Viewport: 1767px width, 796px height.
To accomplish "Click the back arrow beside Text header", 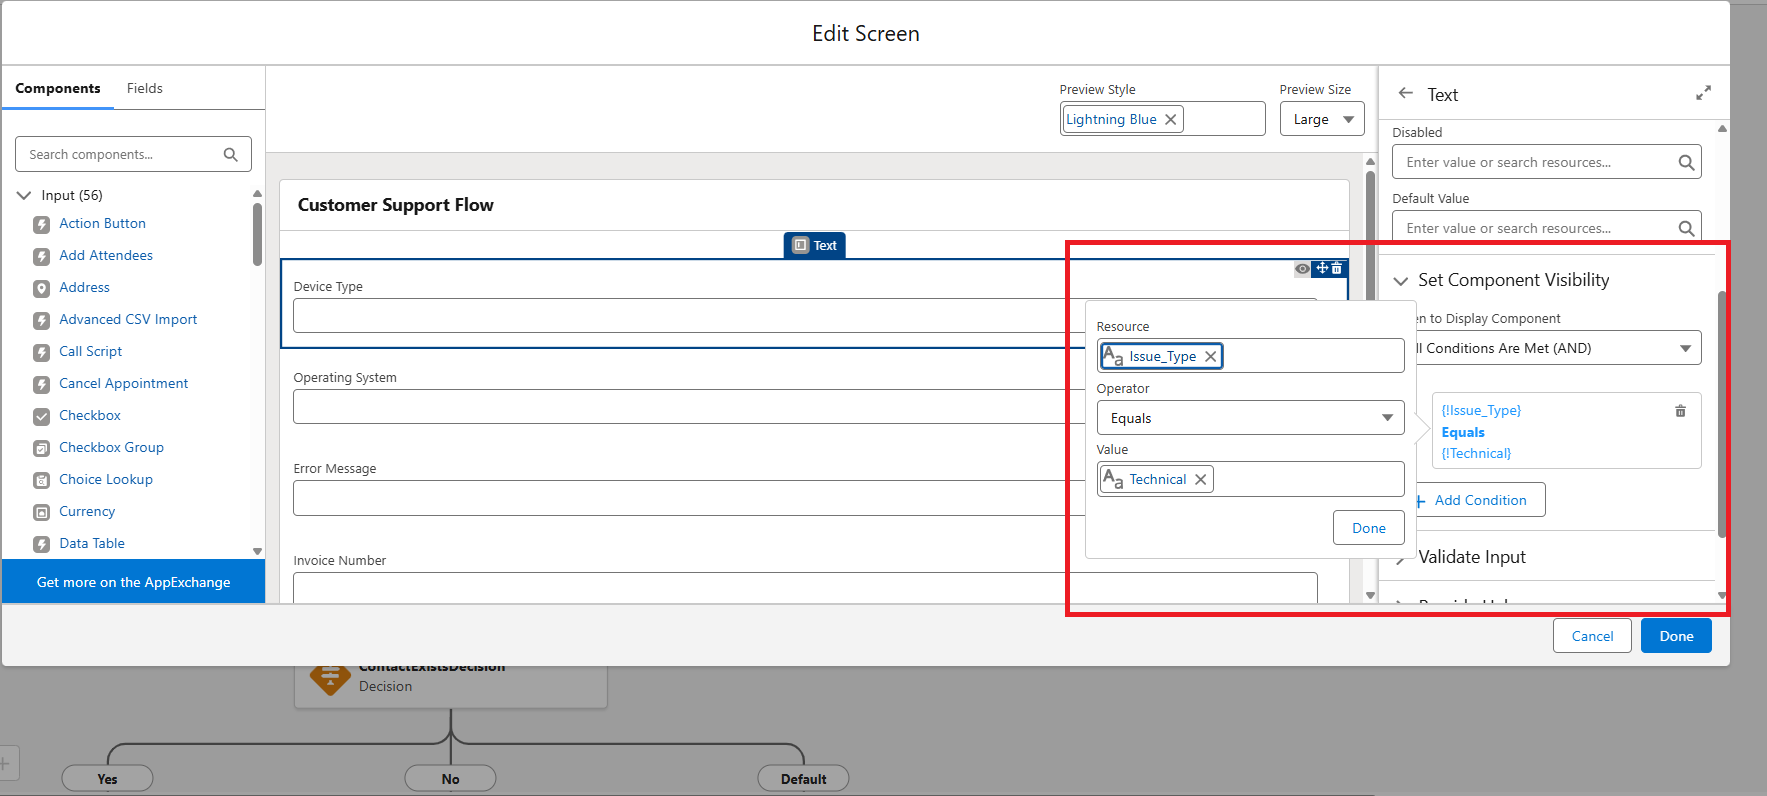I will [x=1405, y=93].
